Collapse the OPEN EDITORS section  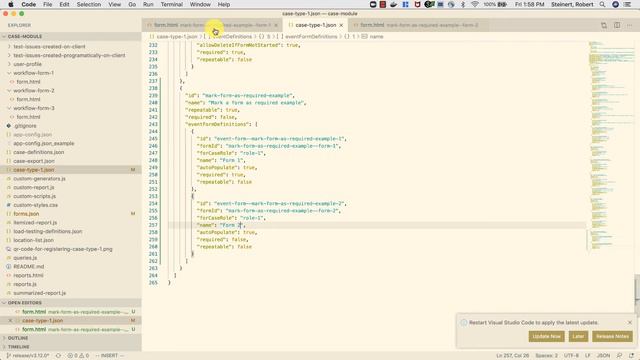tap(71, 303)
